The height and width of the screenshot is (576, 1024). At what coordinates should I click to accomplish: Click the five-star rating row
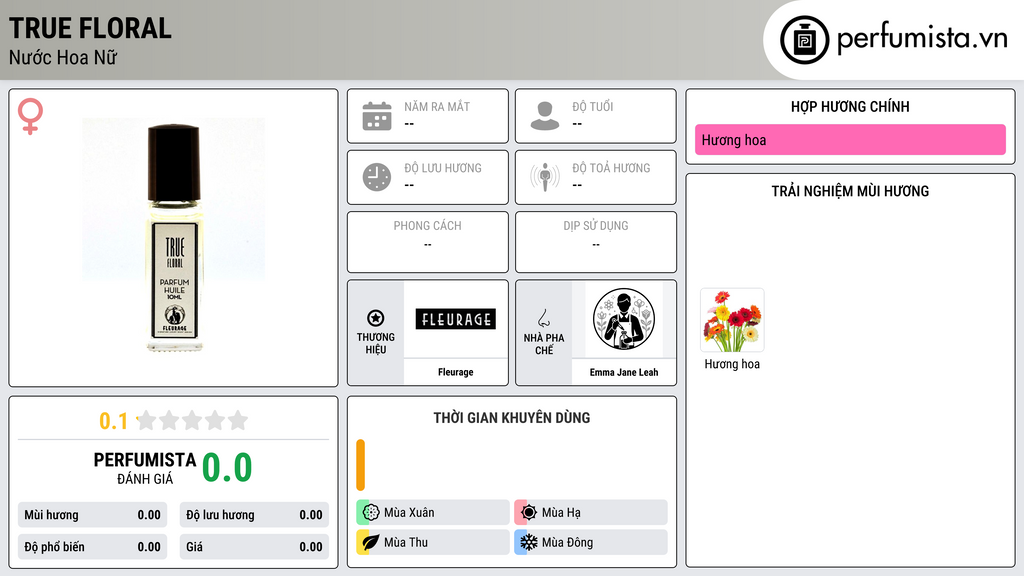click(x=192, y=421)
